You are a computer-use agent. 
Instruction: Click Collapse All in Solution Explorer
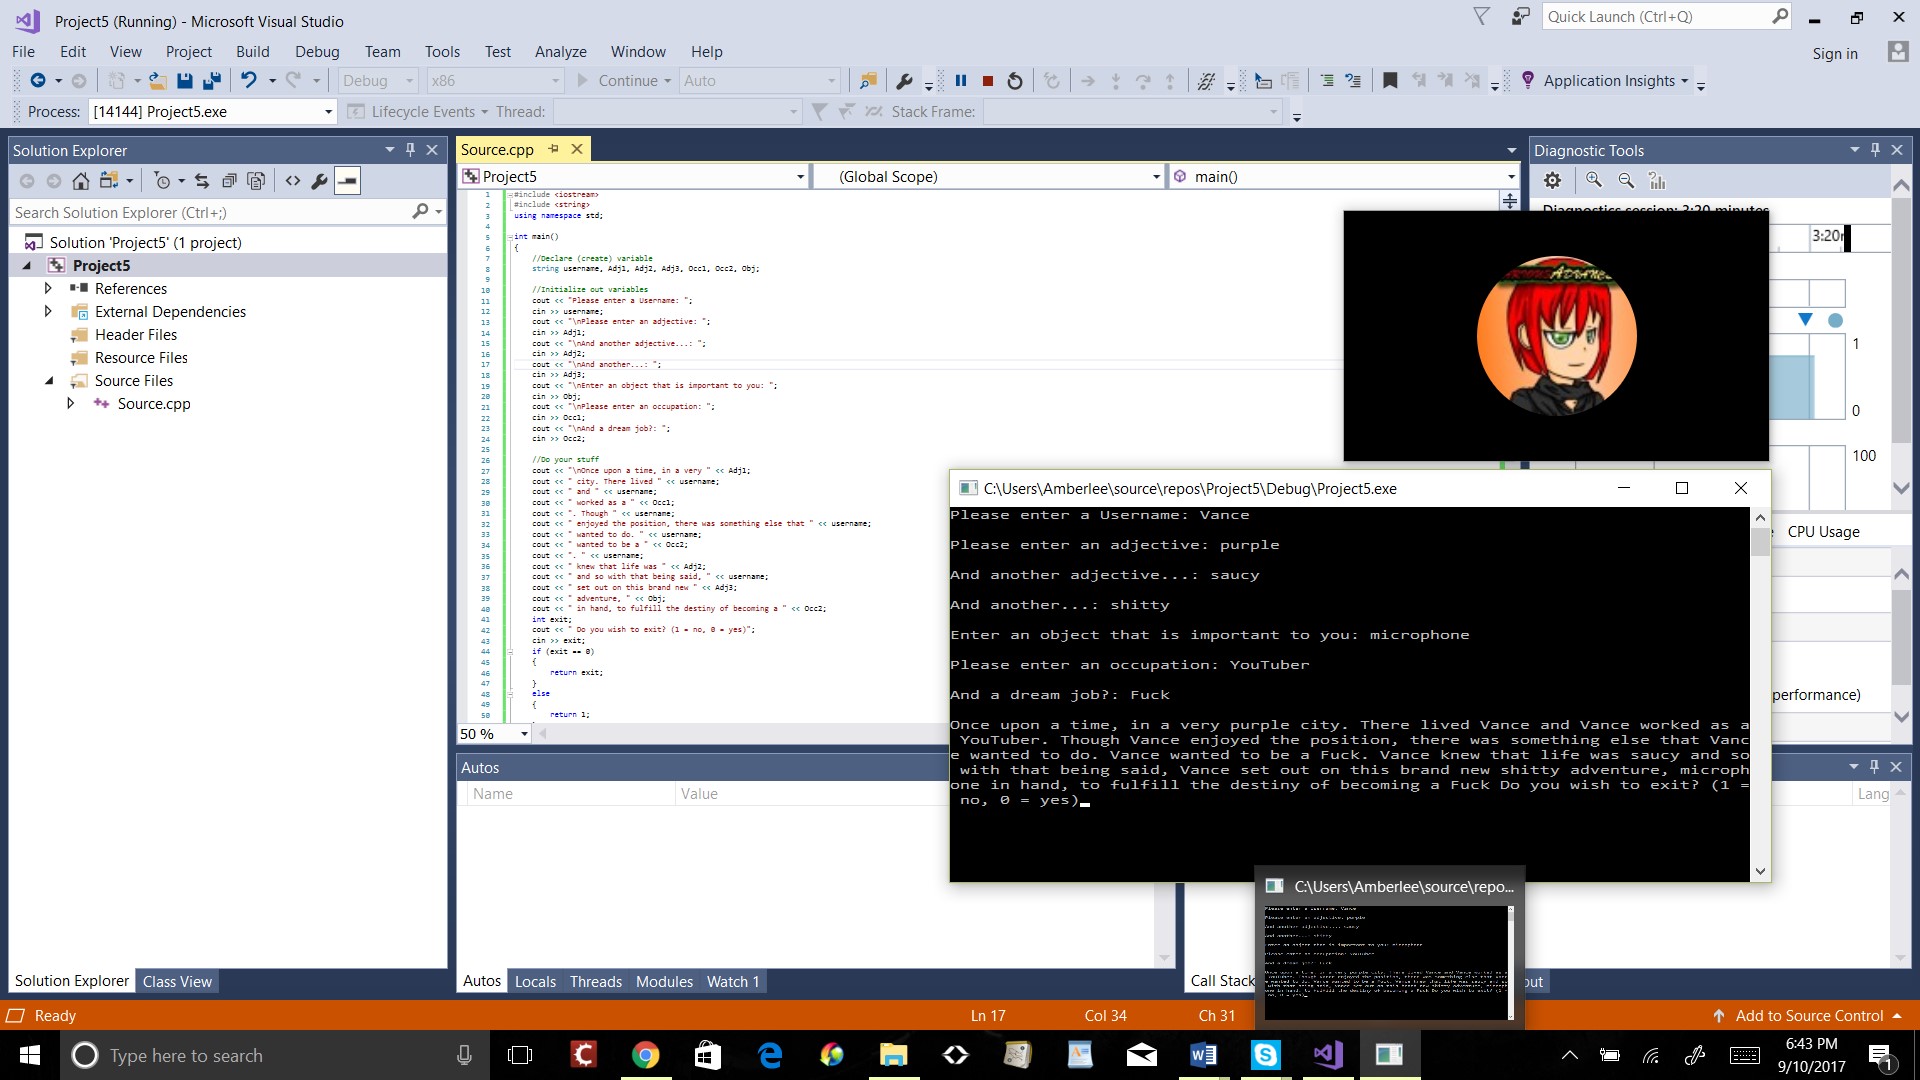click(x=229, y=181)
